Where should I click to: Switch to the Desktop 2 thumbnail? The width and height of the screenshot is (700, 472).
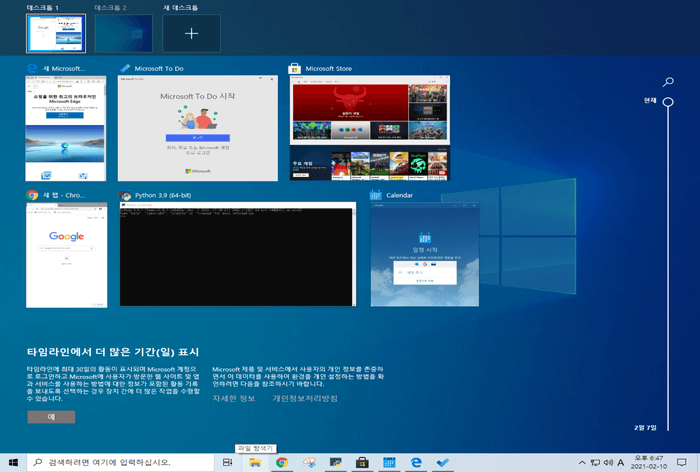point(124,33)
